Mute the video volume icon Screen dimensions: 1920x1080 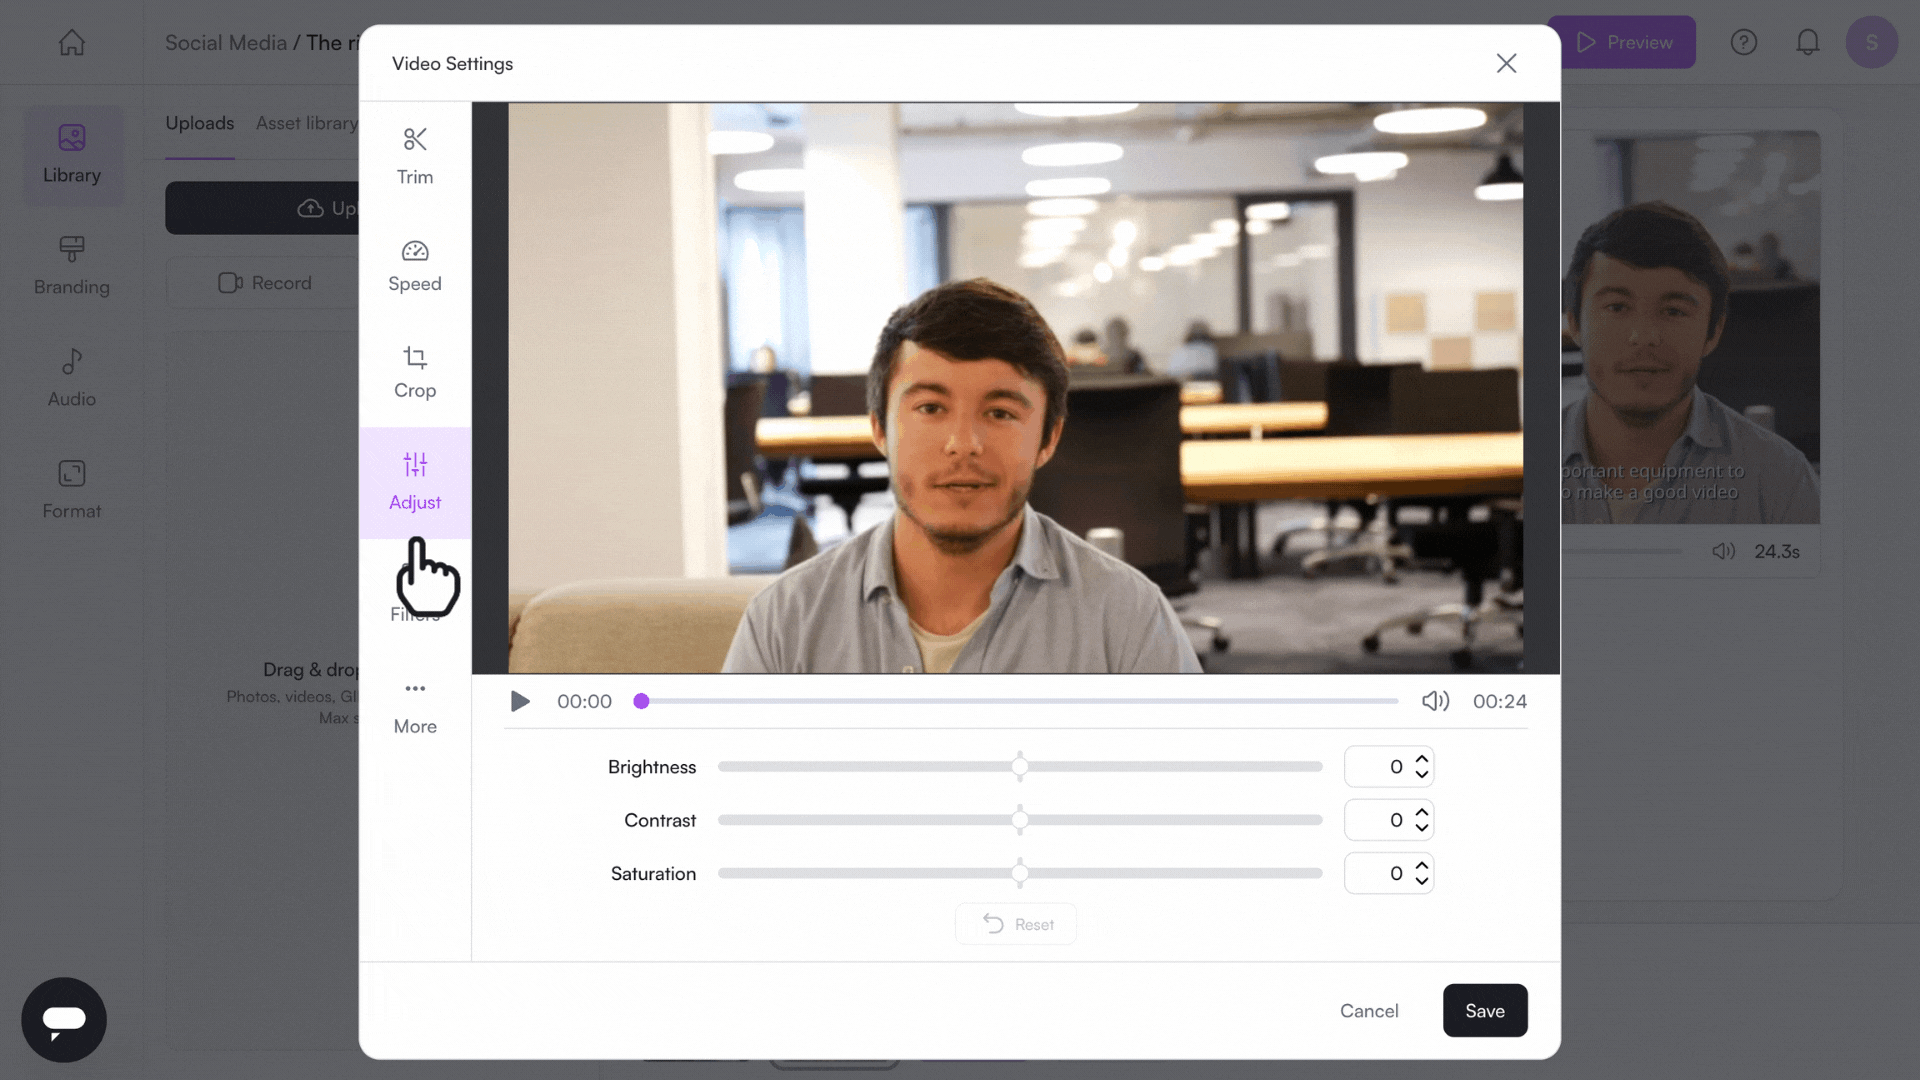1435,701
